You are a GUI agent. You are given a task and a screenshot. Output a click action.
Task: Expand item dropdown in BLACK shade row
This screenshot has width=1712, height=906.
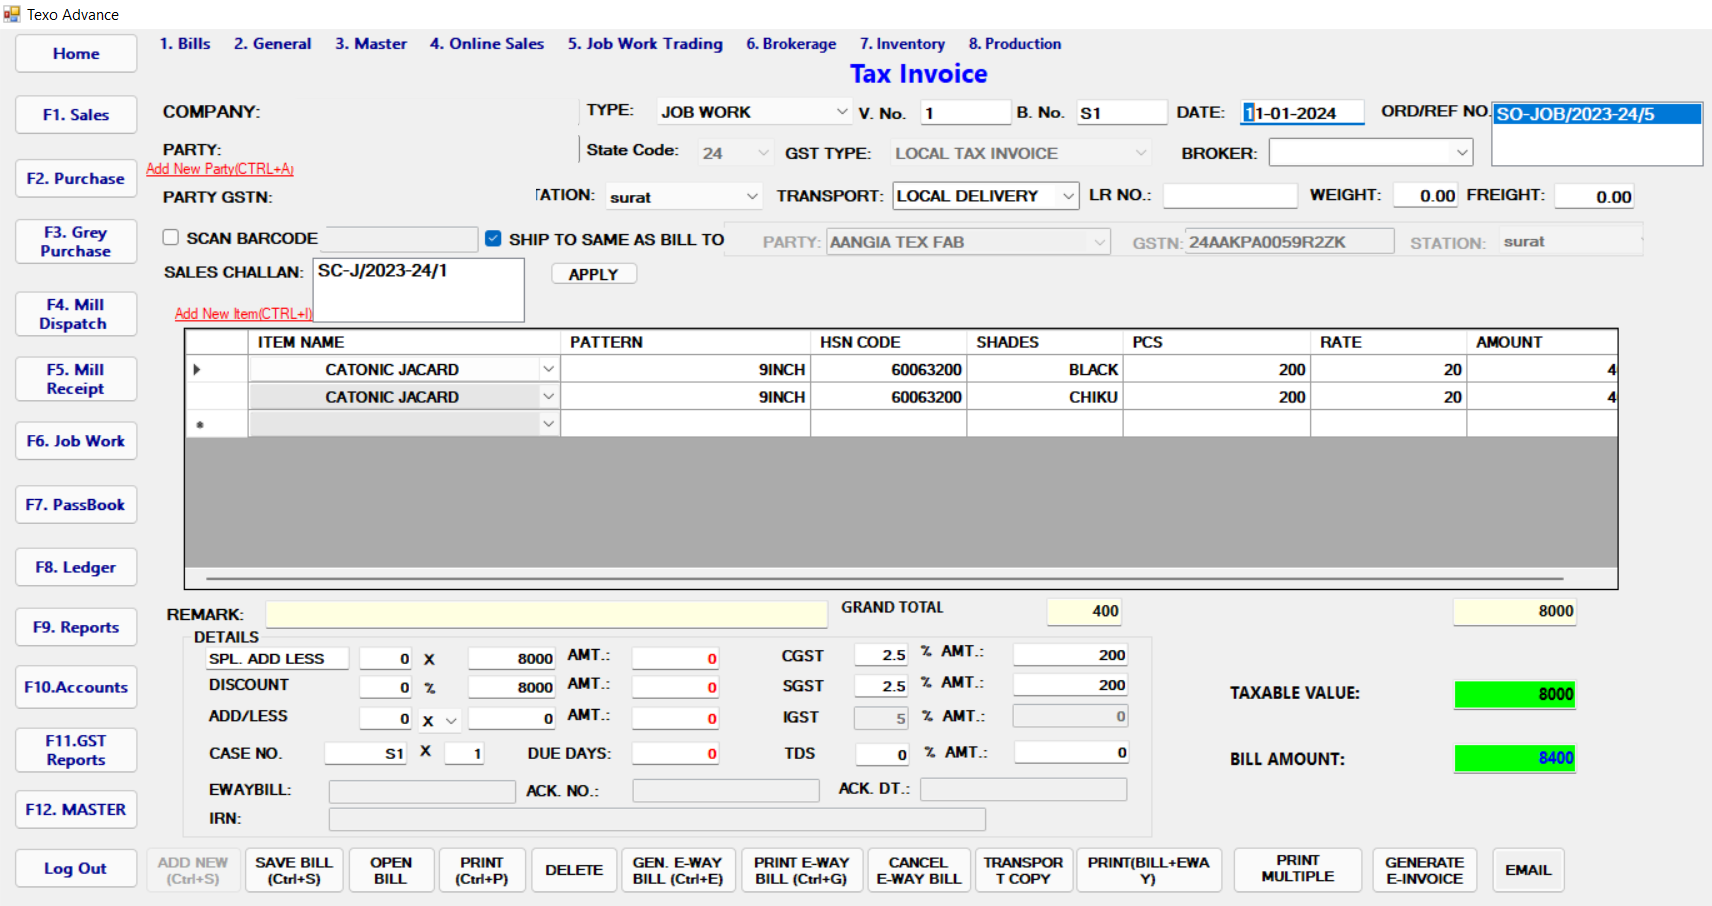coord(548,369)
